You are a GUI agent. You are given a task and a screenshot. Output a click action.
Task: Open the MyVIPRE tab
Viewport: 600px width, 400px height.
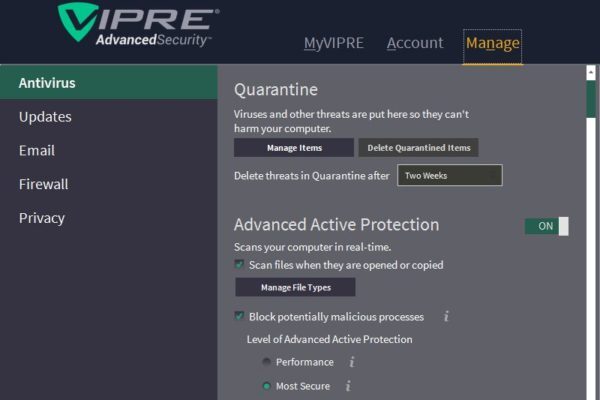click(334, 43)
